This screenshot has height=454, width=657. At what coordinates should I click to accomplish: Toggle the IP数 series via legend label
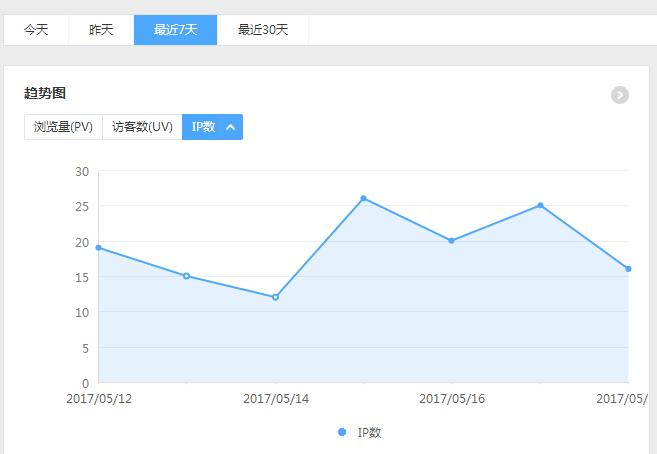coord(369,433)
